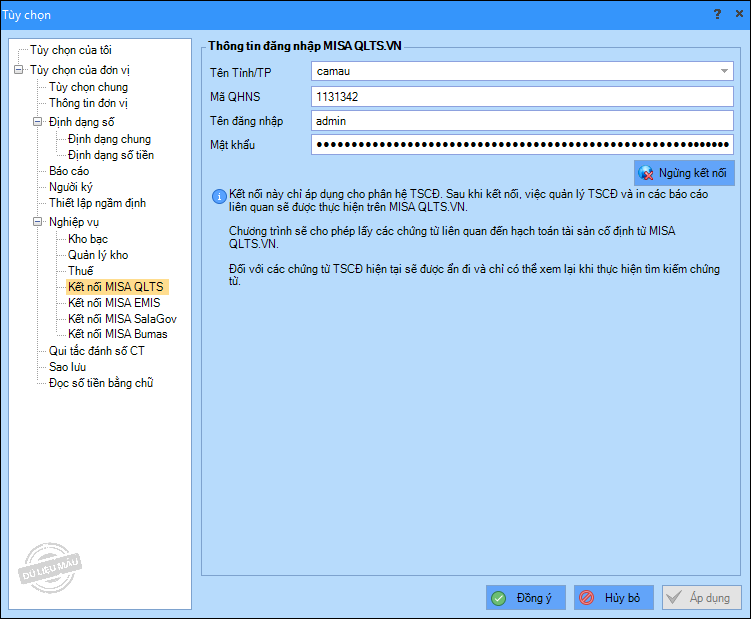751x619 pixels.
Task: Select Tùy chọn chung tree item
Action: [88, 87]
